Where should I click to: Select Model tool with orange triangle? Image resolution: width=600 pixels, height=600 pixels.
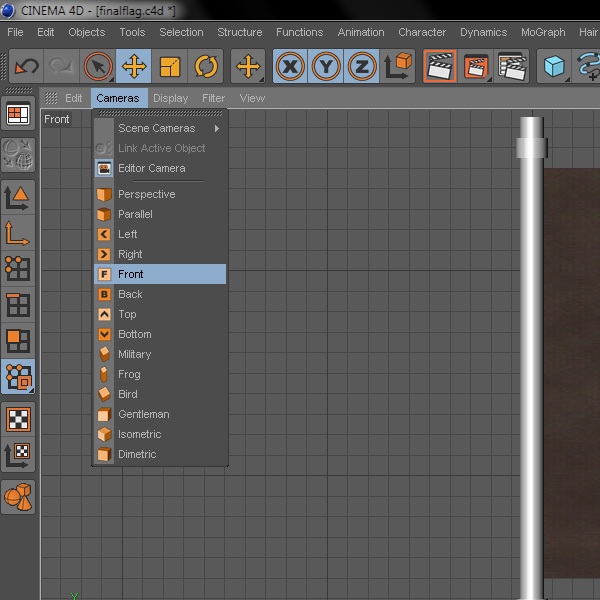click(x=18, y=197)
